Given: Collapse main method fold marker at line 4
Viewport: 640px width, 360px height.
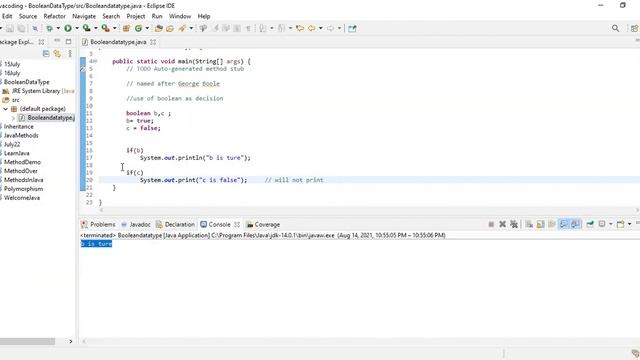Looking at the screenshot, I should click(x=95, y=61).
